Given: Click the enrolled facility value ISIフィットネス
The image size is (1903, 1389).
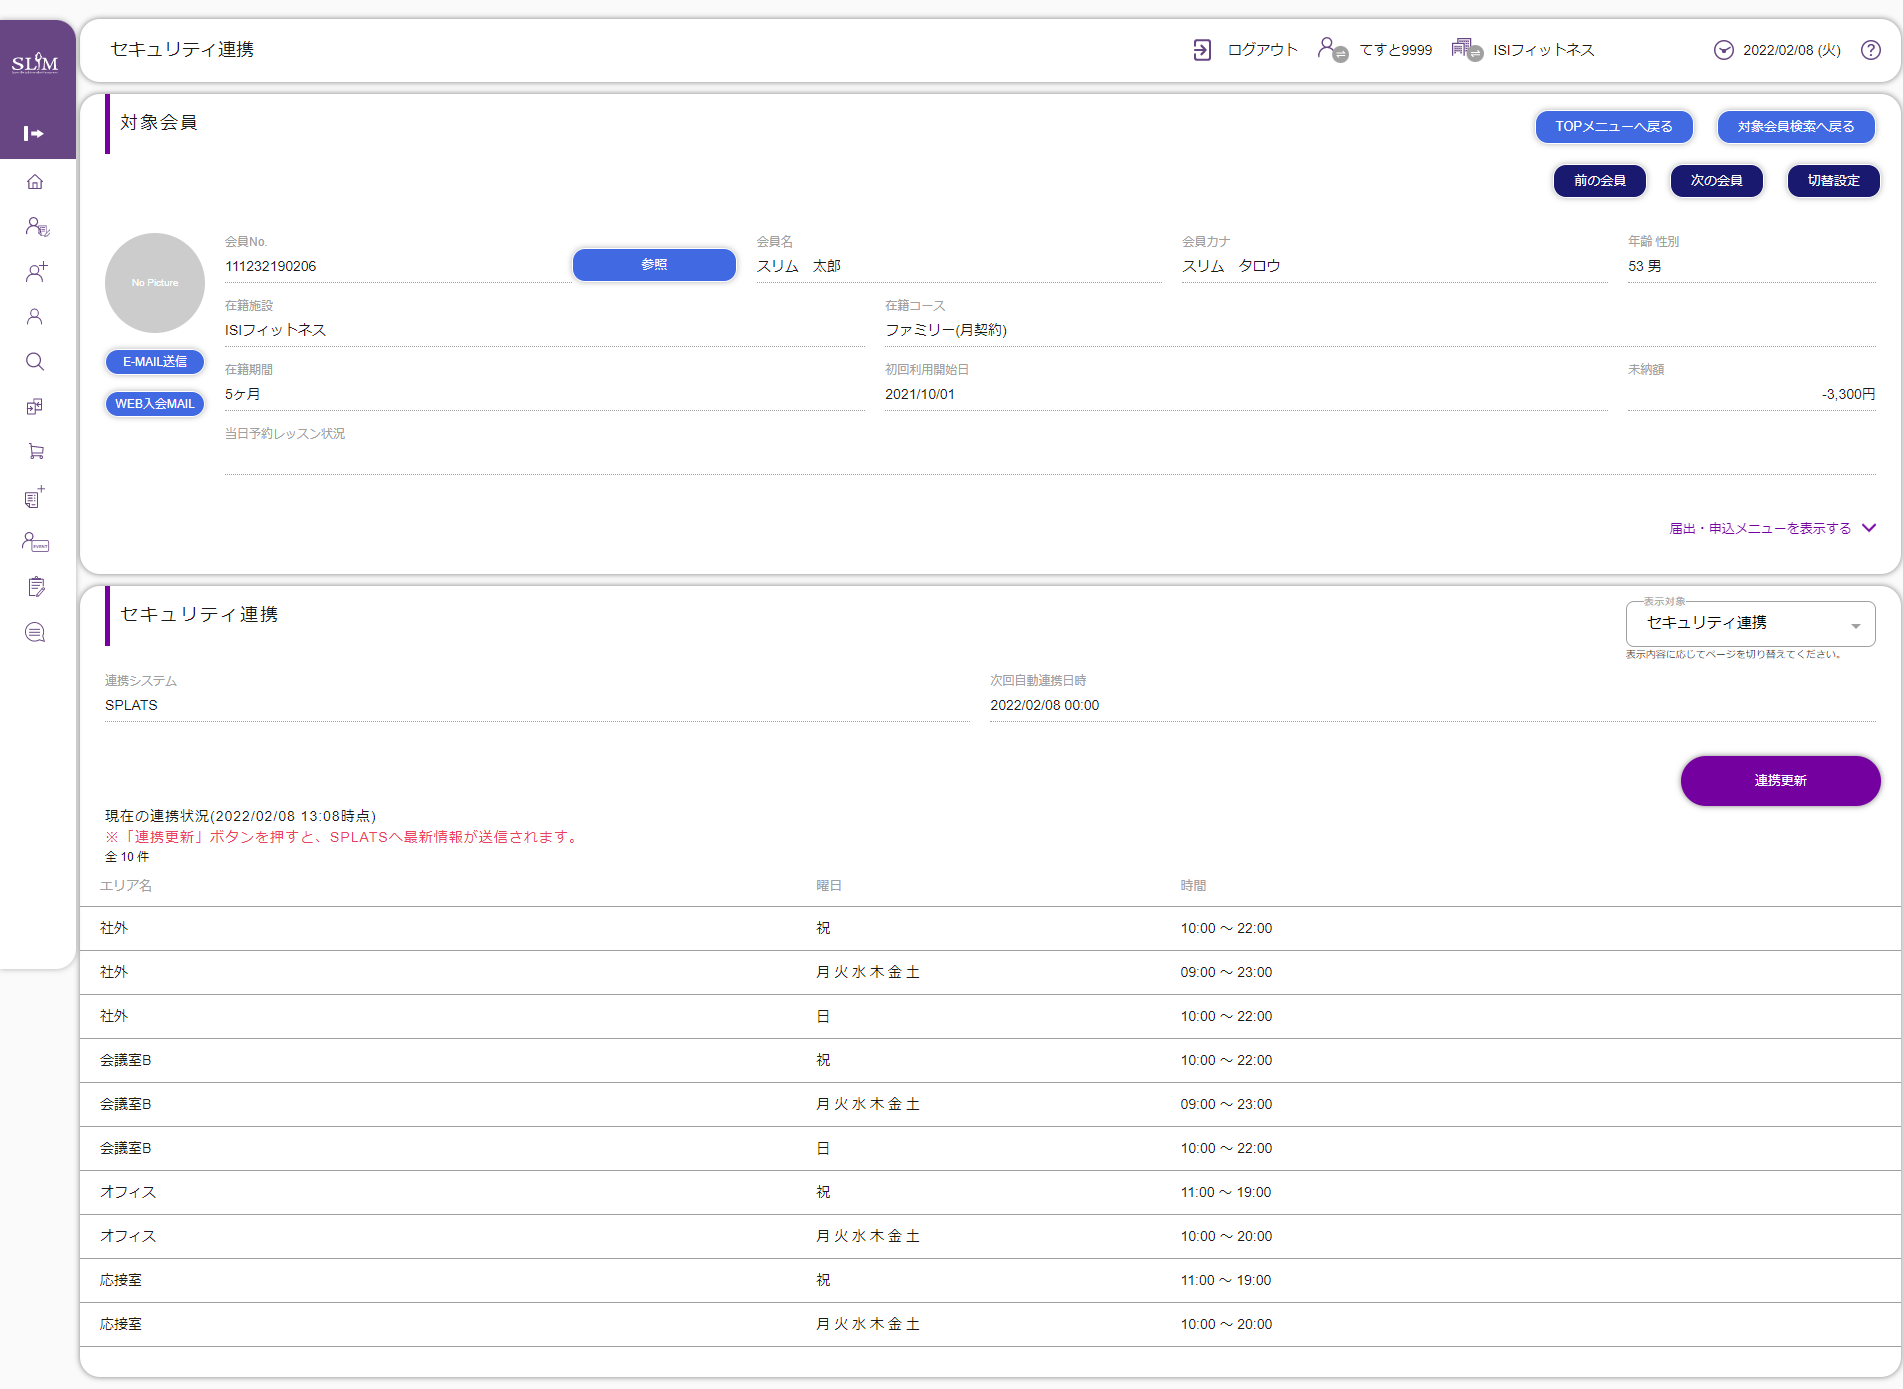Looking at the screenshot, I should click(x=275, y=330).
